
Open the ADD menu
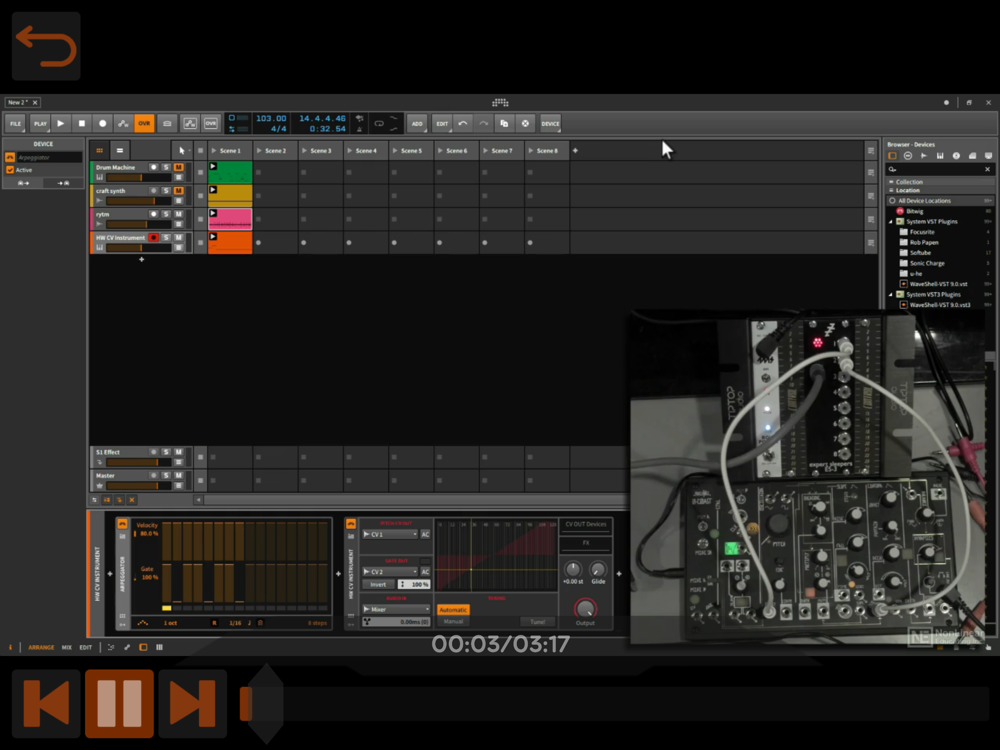click(x=416, y=123)
